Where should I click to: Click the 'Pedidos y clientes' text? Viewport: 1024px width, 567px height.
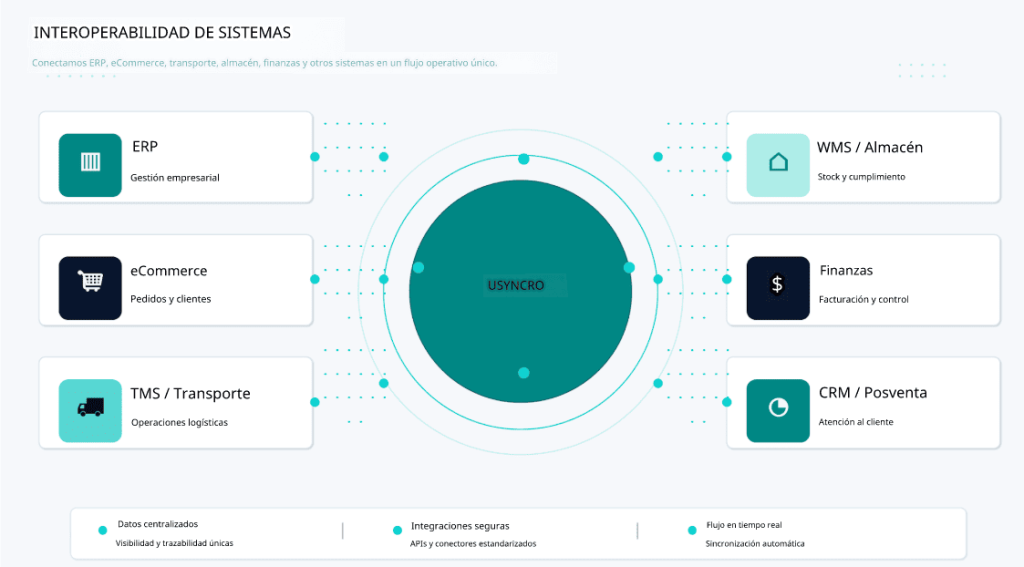click(x=170, y=299)
